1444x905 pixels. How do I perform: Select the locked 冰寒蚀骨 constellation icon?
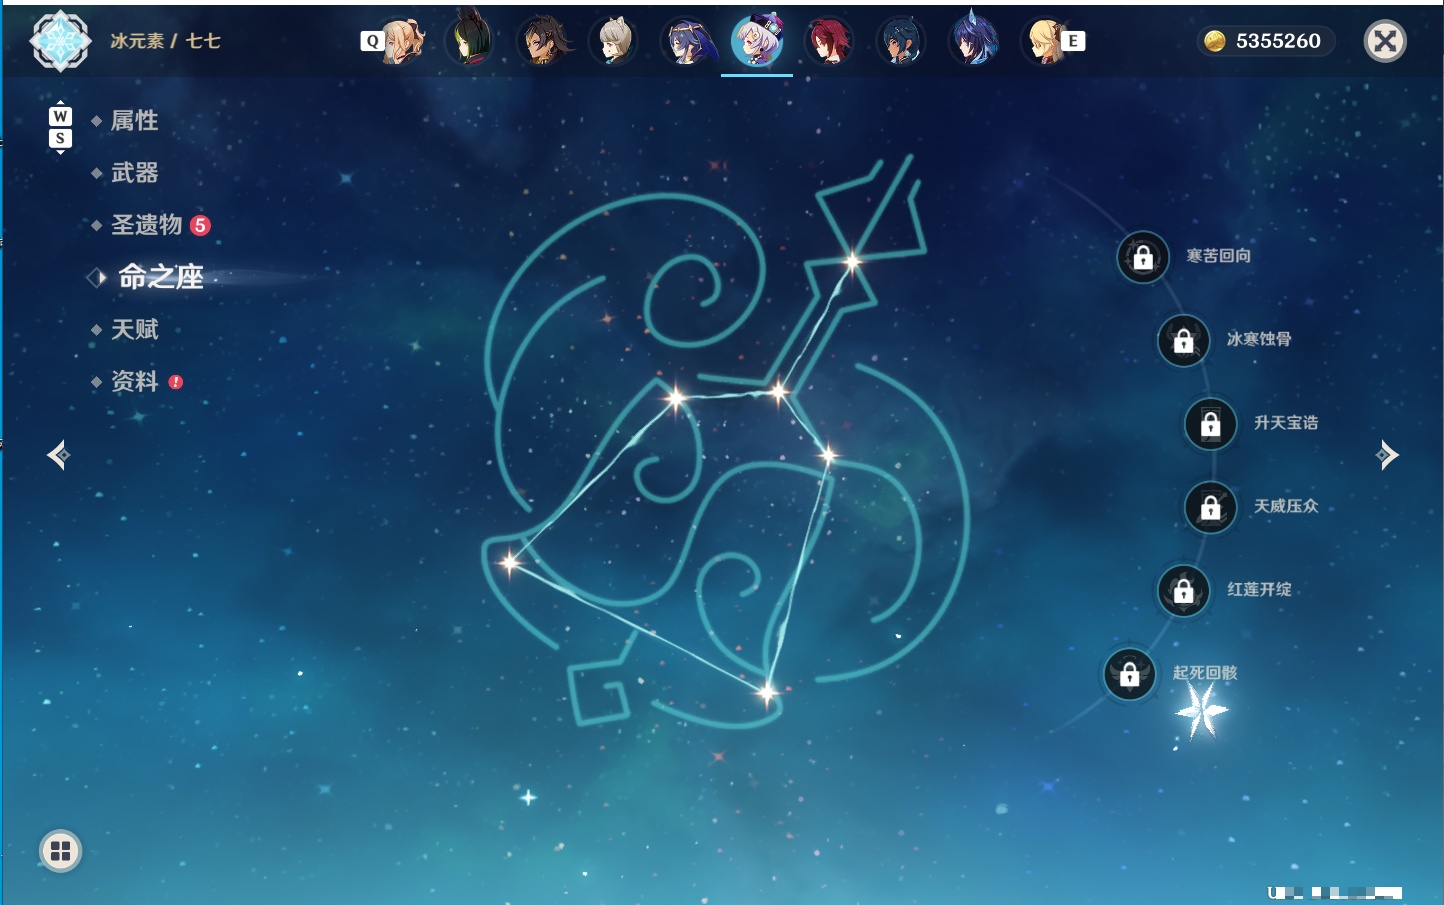tap(1184, 341)
